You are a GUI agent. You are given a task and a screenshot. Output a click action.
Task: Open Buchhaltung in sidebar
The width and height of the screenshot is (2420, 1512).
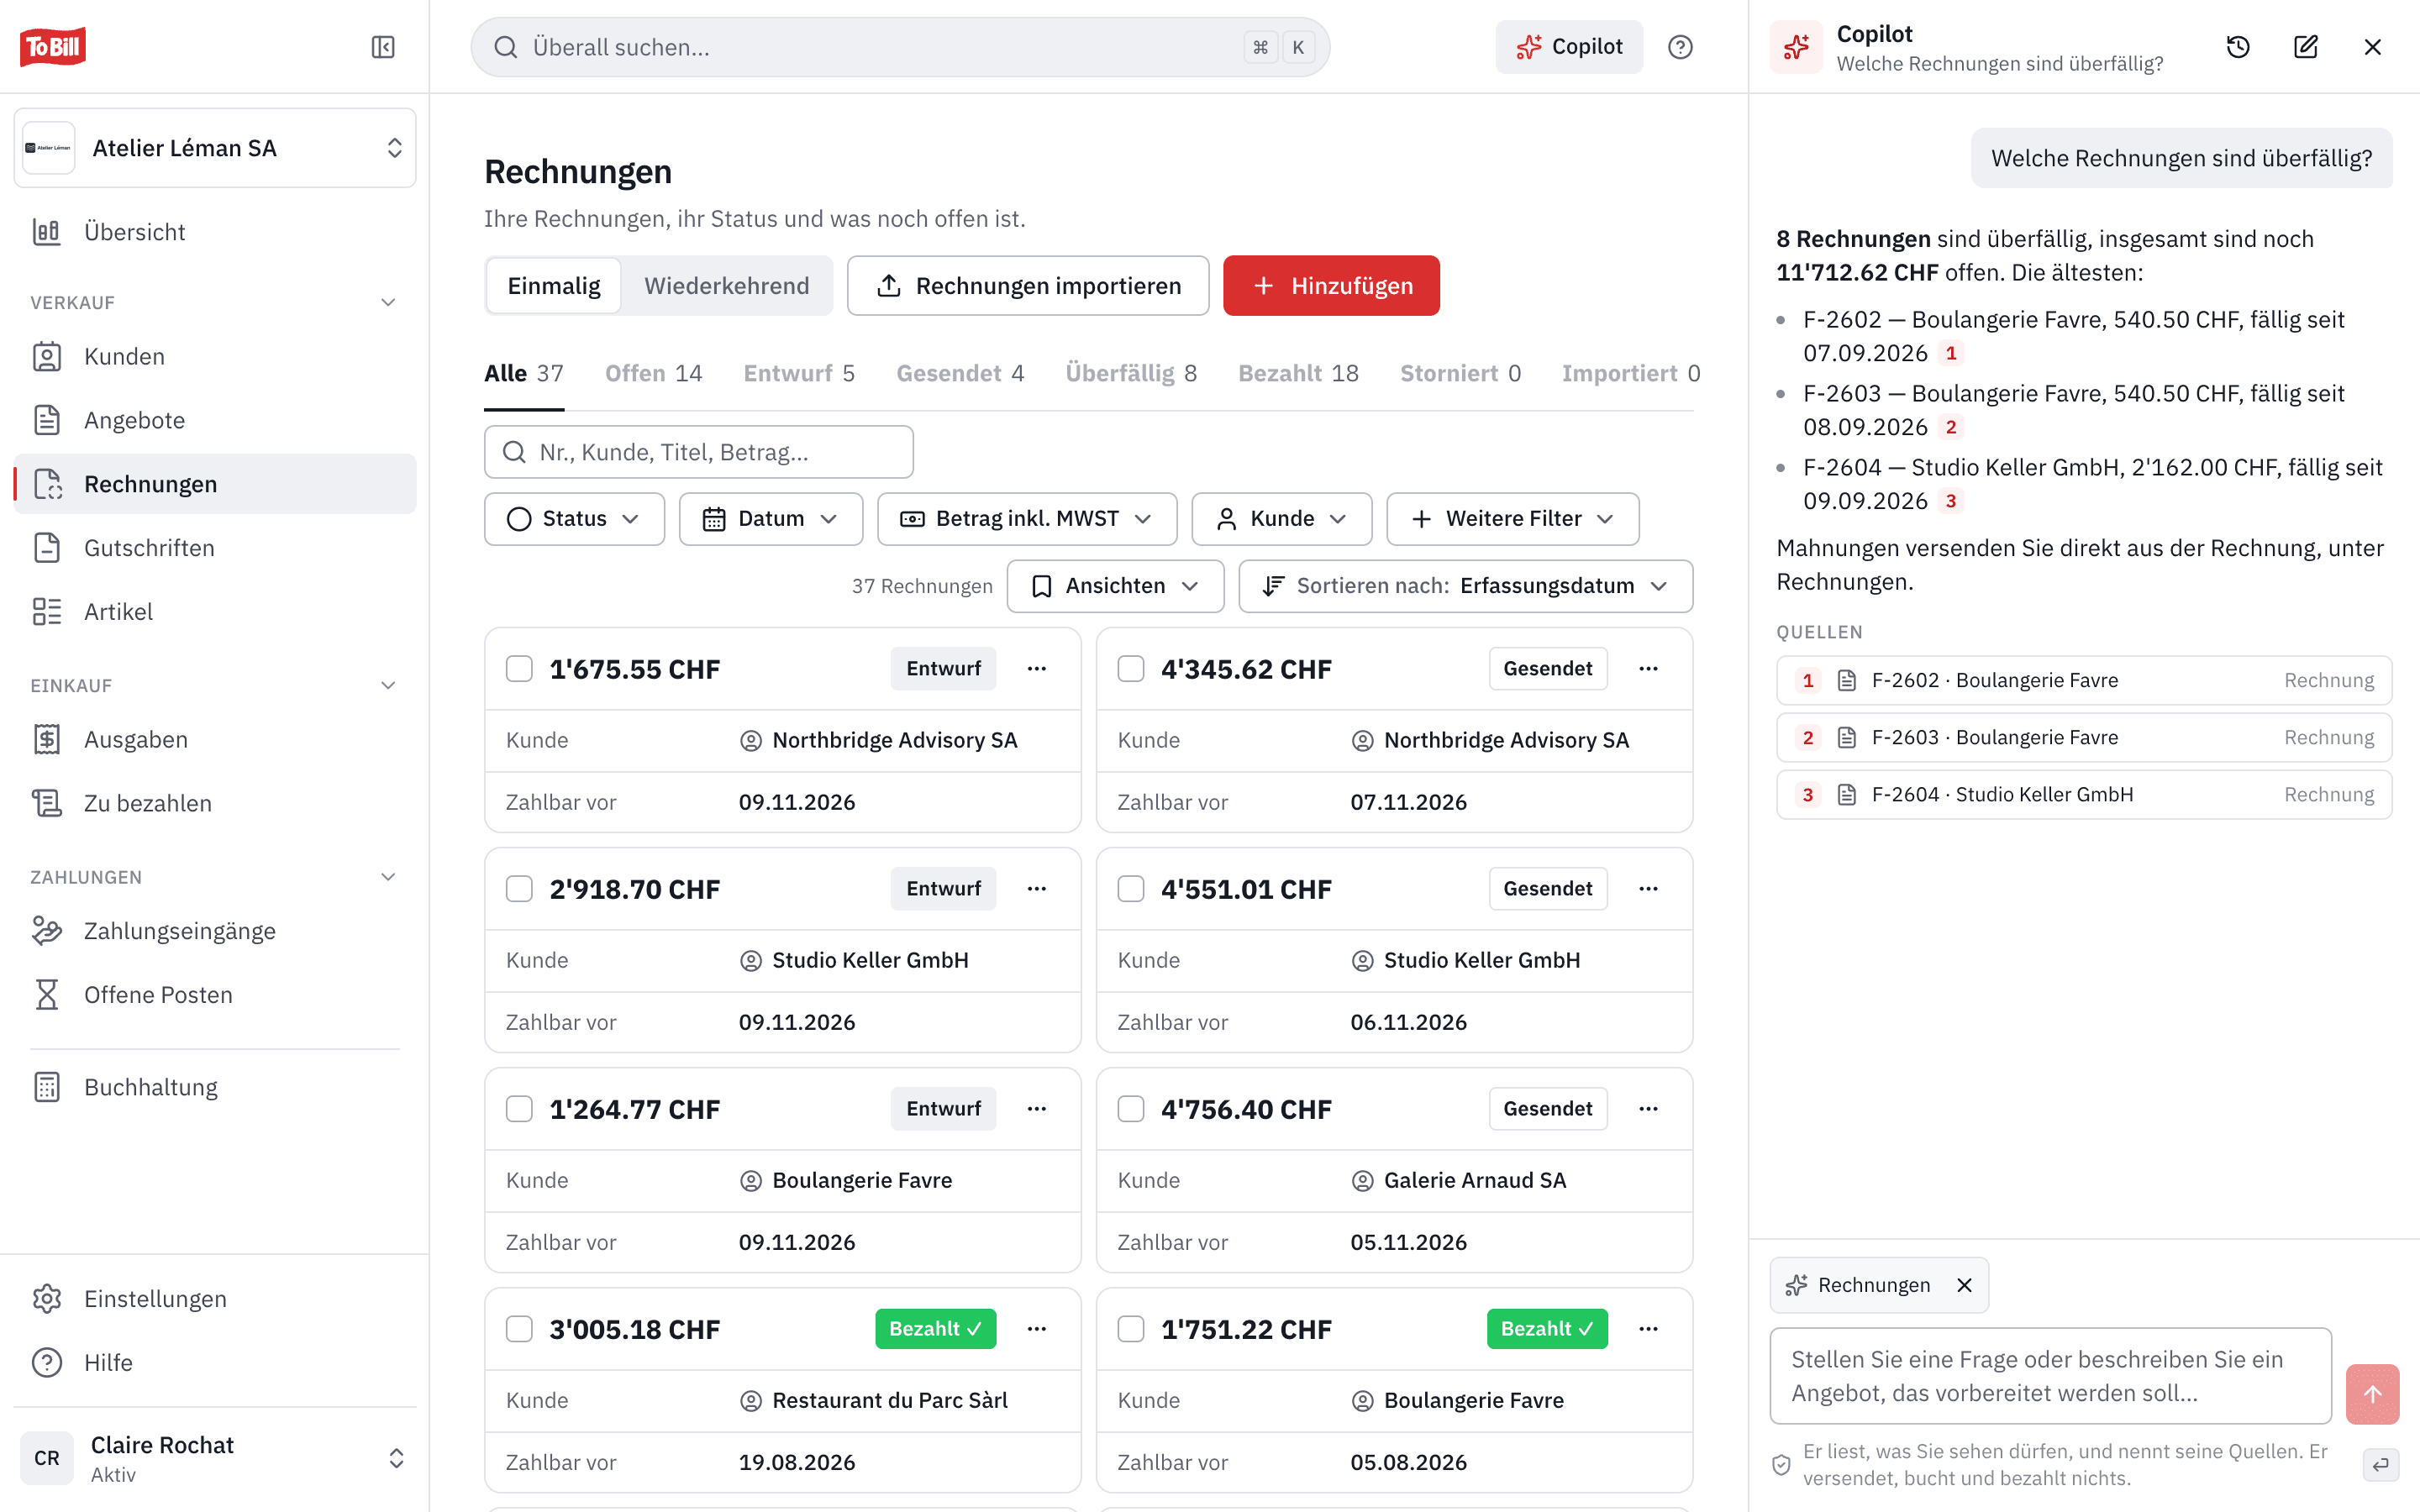tap(215, 1087)
